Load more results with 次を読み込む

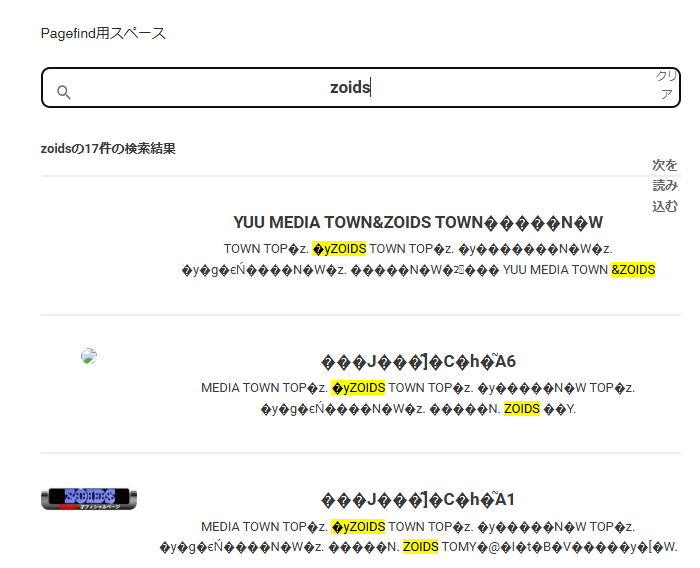click(x=665, y=186)
